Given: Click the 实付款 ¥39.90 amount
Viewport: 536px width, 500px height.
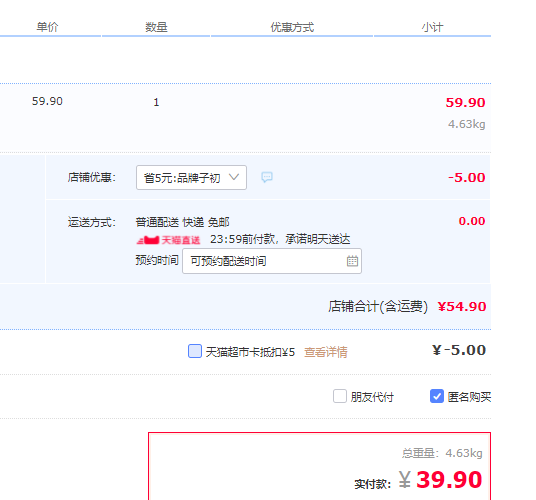Looking at the screenshot, I should 441,480.
